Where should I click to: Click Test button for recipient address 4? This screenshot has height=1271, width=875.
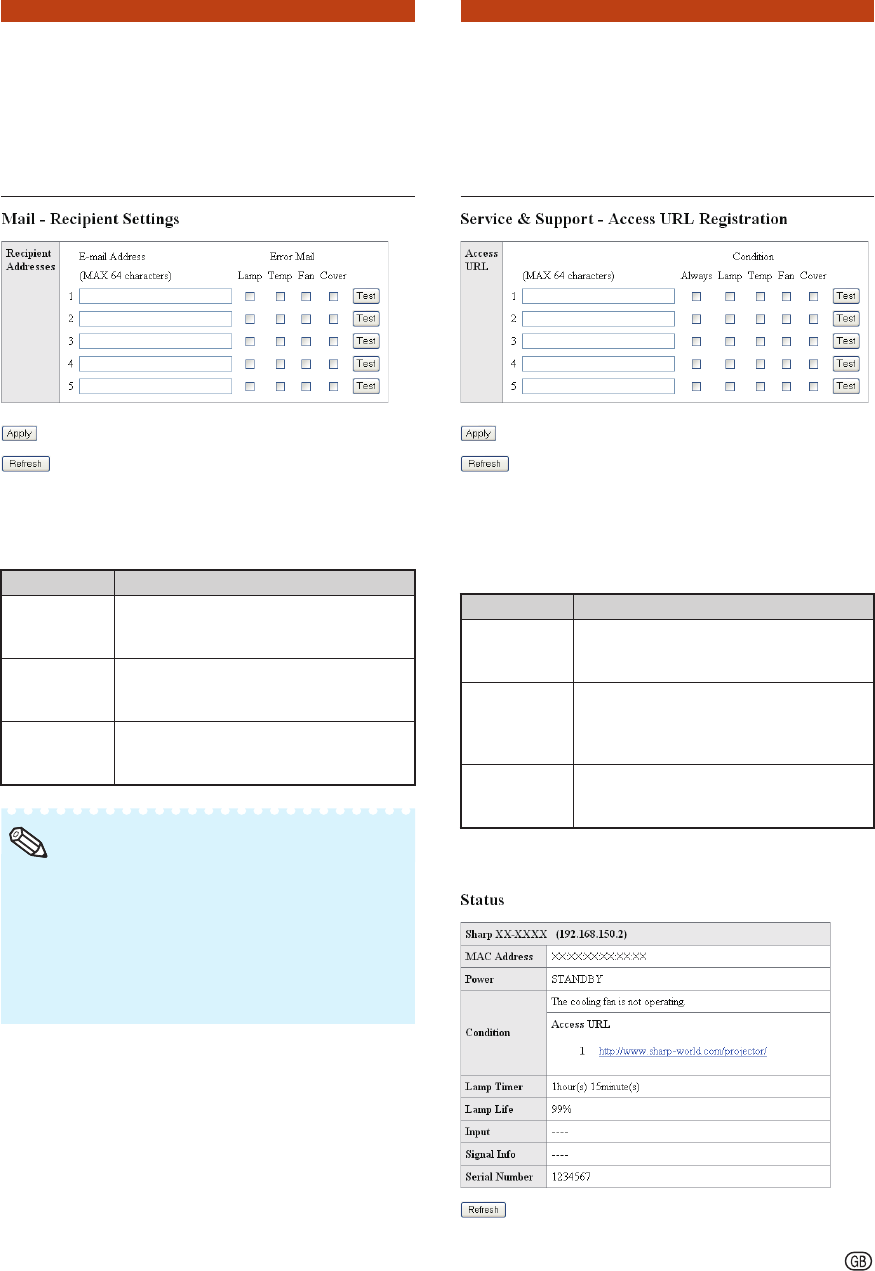[367, 363]
